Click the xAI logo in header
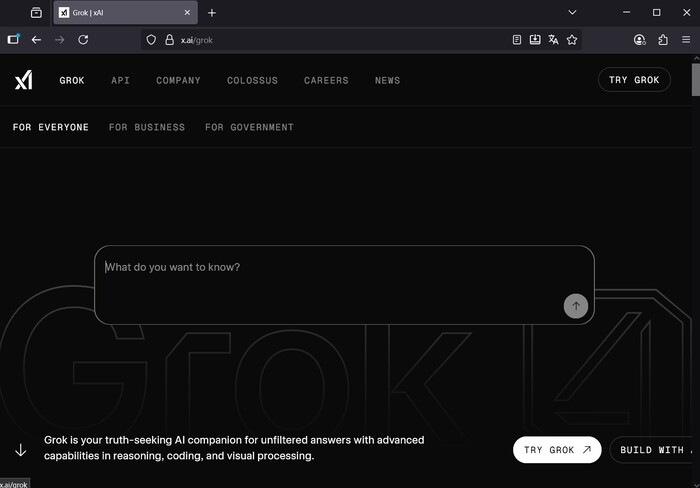 coord(24,80)
